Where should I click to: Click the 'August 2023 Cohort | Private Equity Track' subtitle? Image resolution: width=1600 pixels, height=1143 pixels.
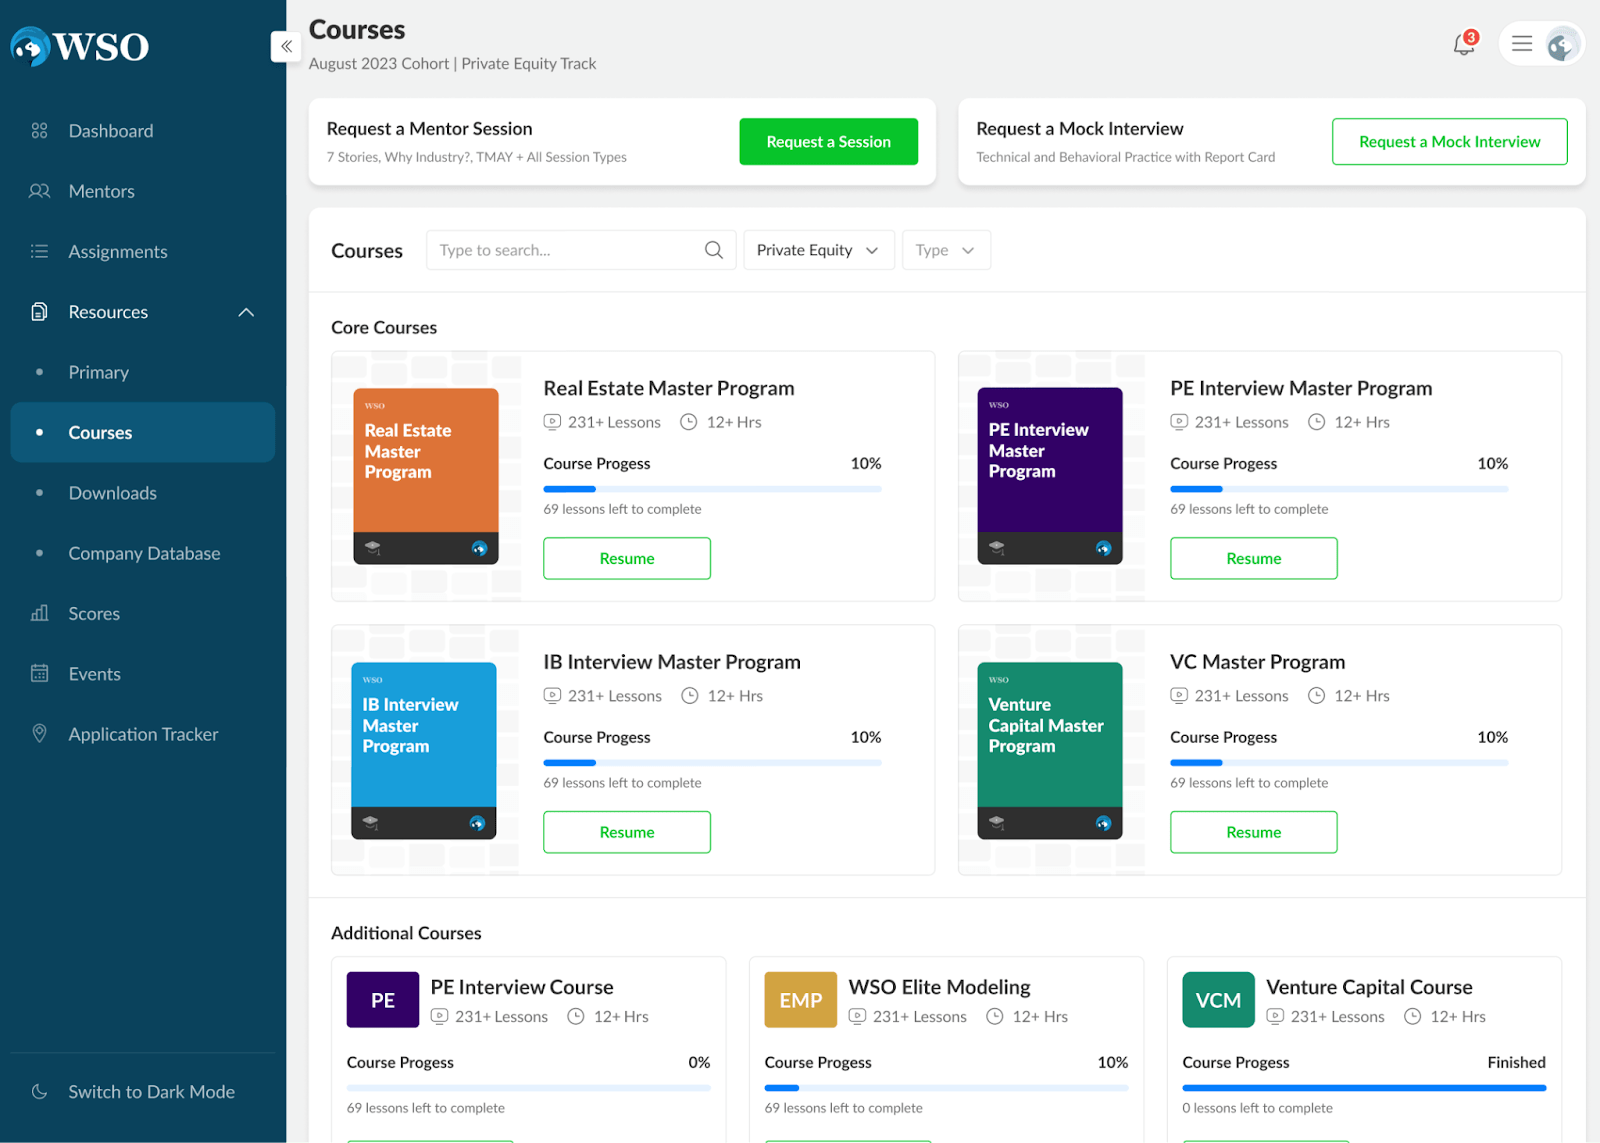tap(452, 64)
